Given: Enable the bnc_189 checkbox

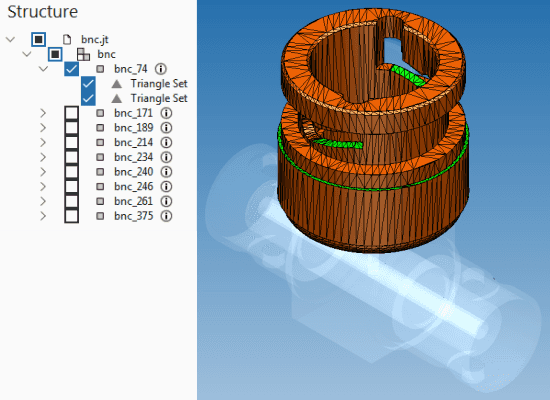Looking at the screenshot, I should click(x=72, y=127).
